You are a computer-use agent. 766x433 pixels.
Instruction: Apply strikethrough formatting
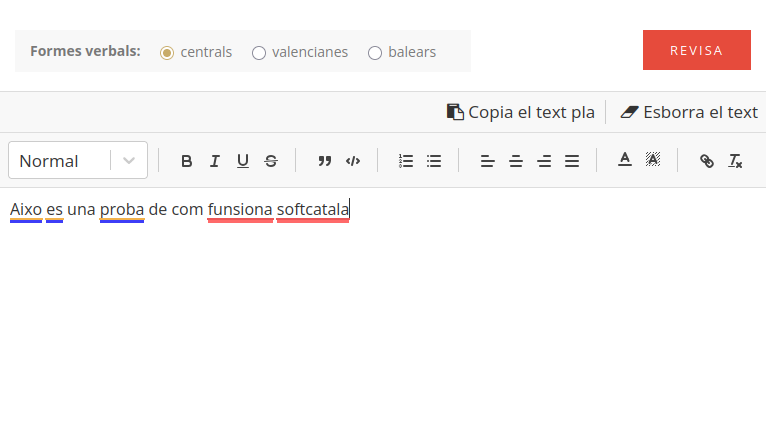pyautogui.click(x=271, y=161)
